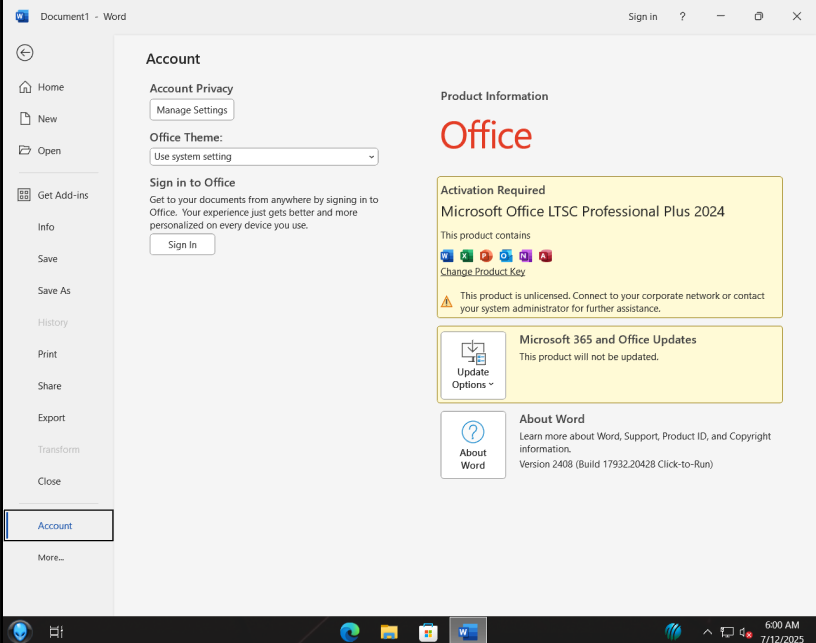The height and width of the screenshot is (643, 816).
Task: Show hidden icons in the system tray
Action: tap(707, 632)
